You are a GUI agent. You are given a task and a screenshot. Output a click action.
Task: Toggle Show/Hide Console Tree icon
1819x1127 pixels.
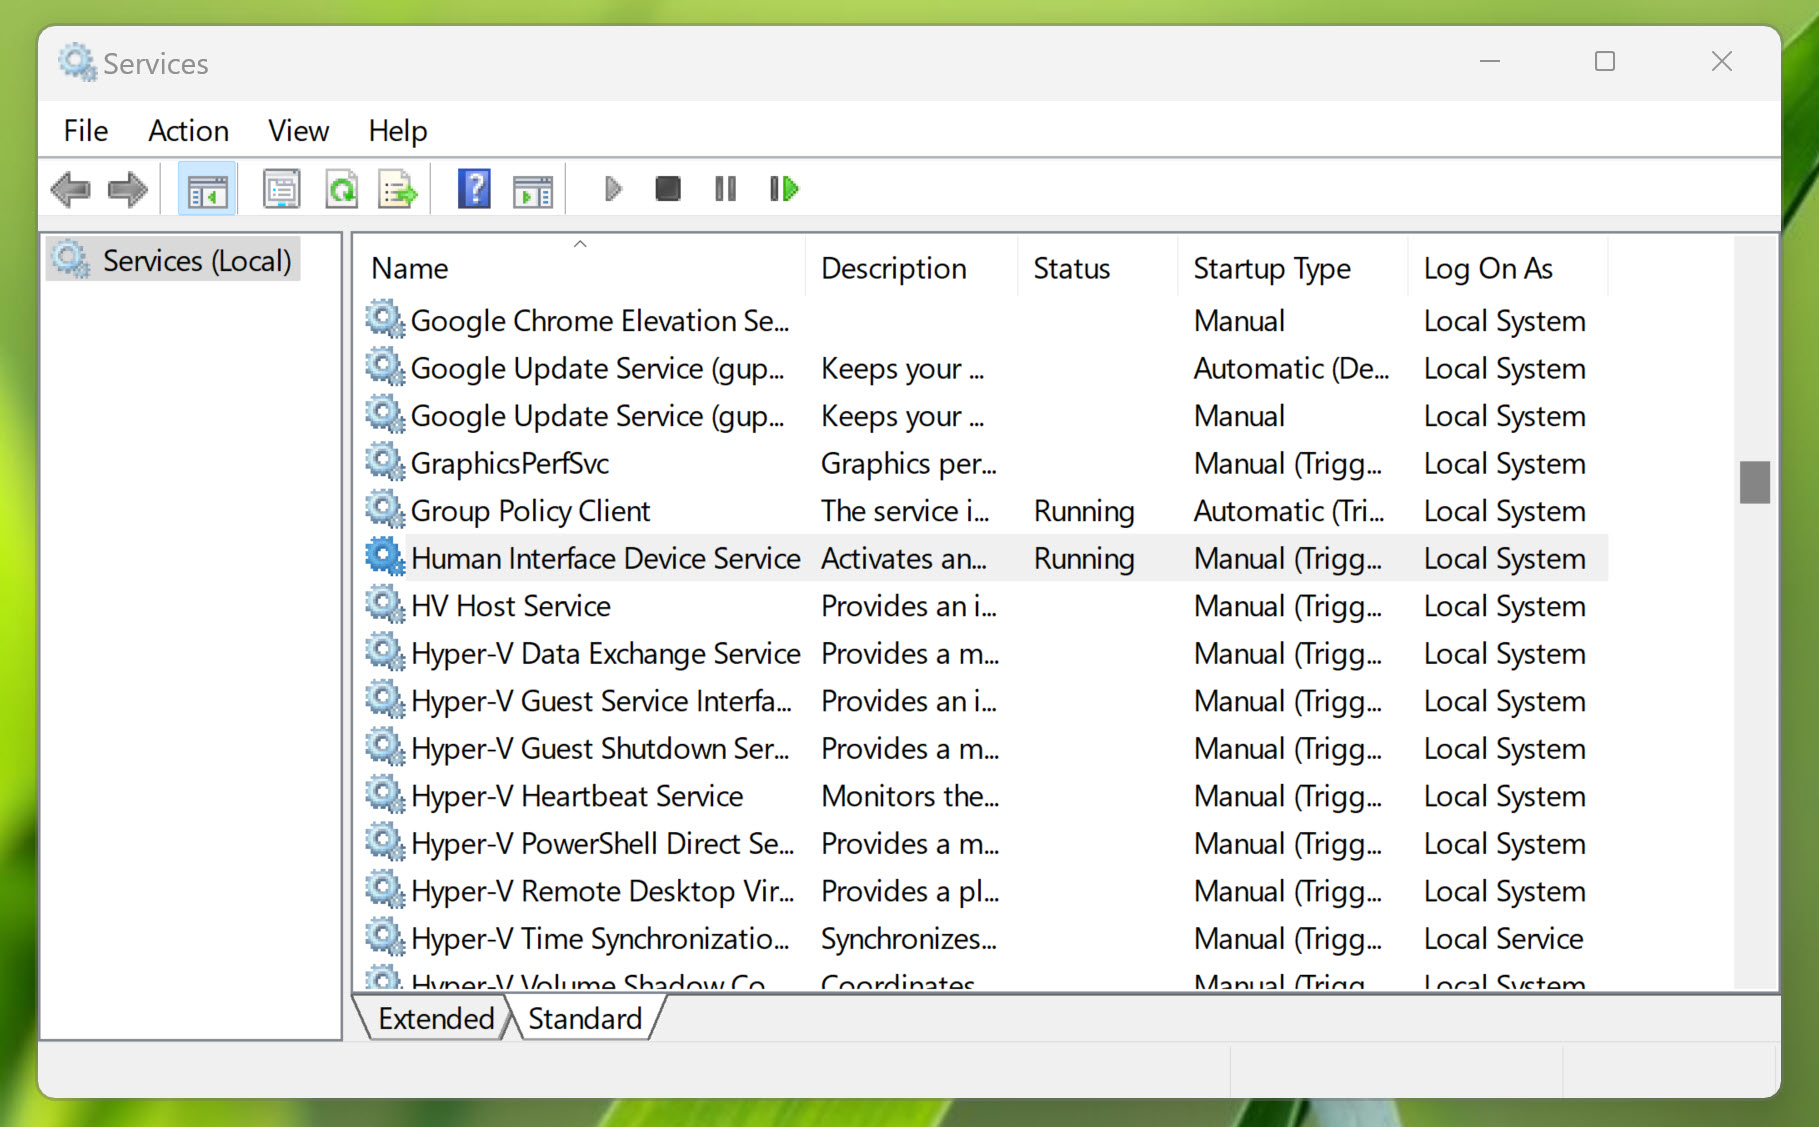207,189
